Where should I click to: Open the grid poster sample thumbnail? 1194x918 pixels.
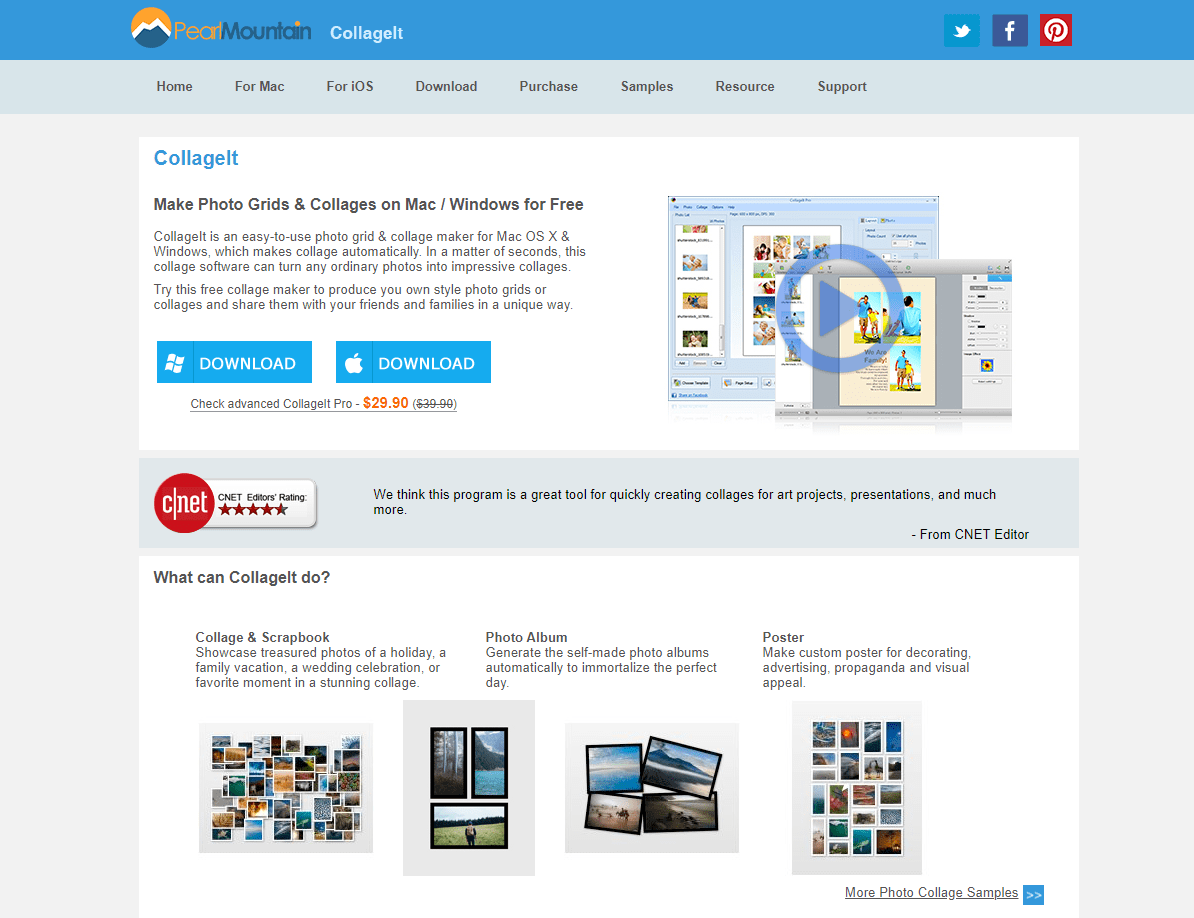tap(857, 788)
